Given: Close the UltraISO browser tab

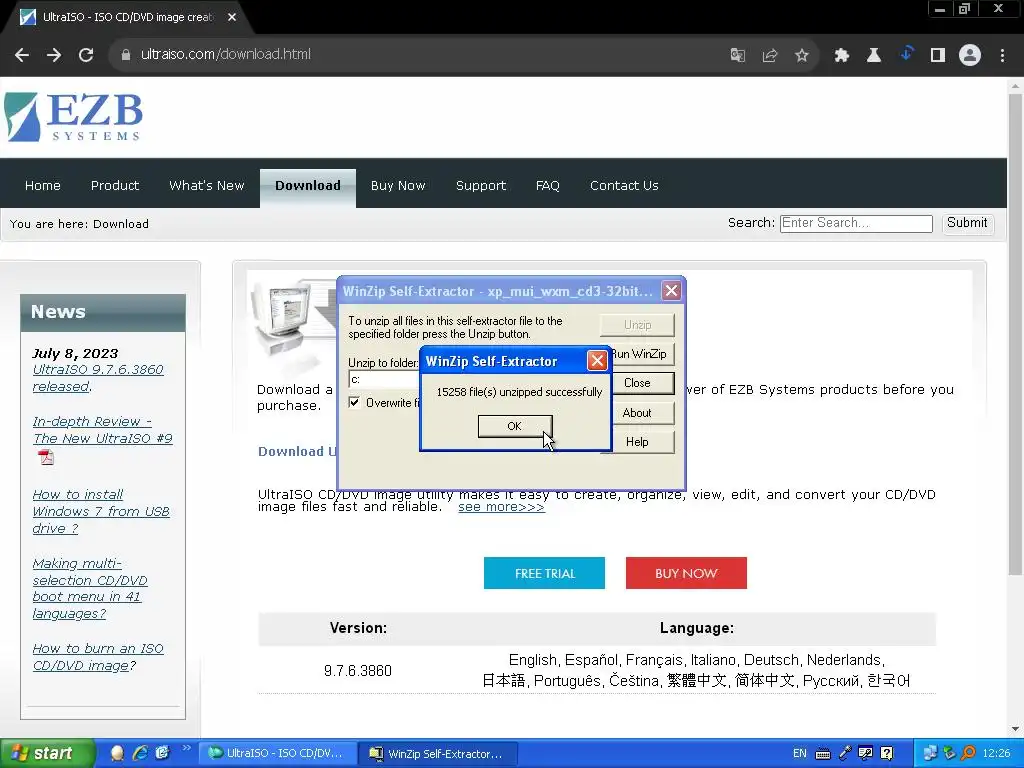Looking at the screenshot, I should click(x=232, y=17).
